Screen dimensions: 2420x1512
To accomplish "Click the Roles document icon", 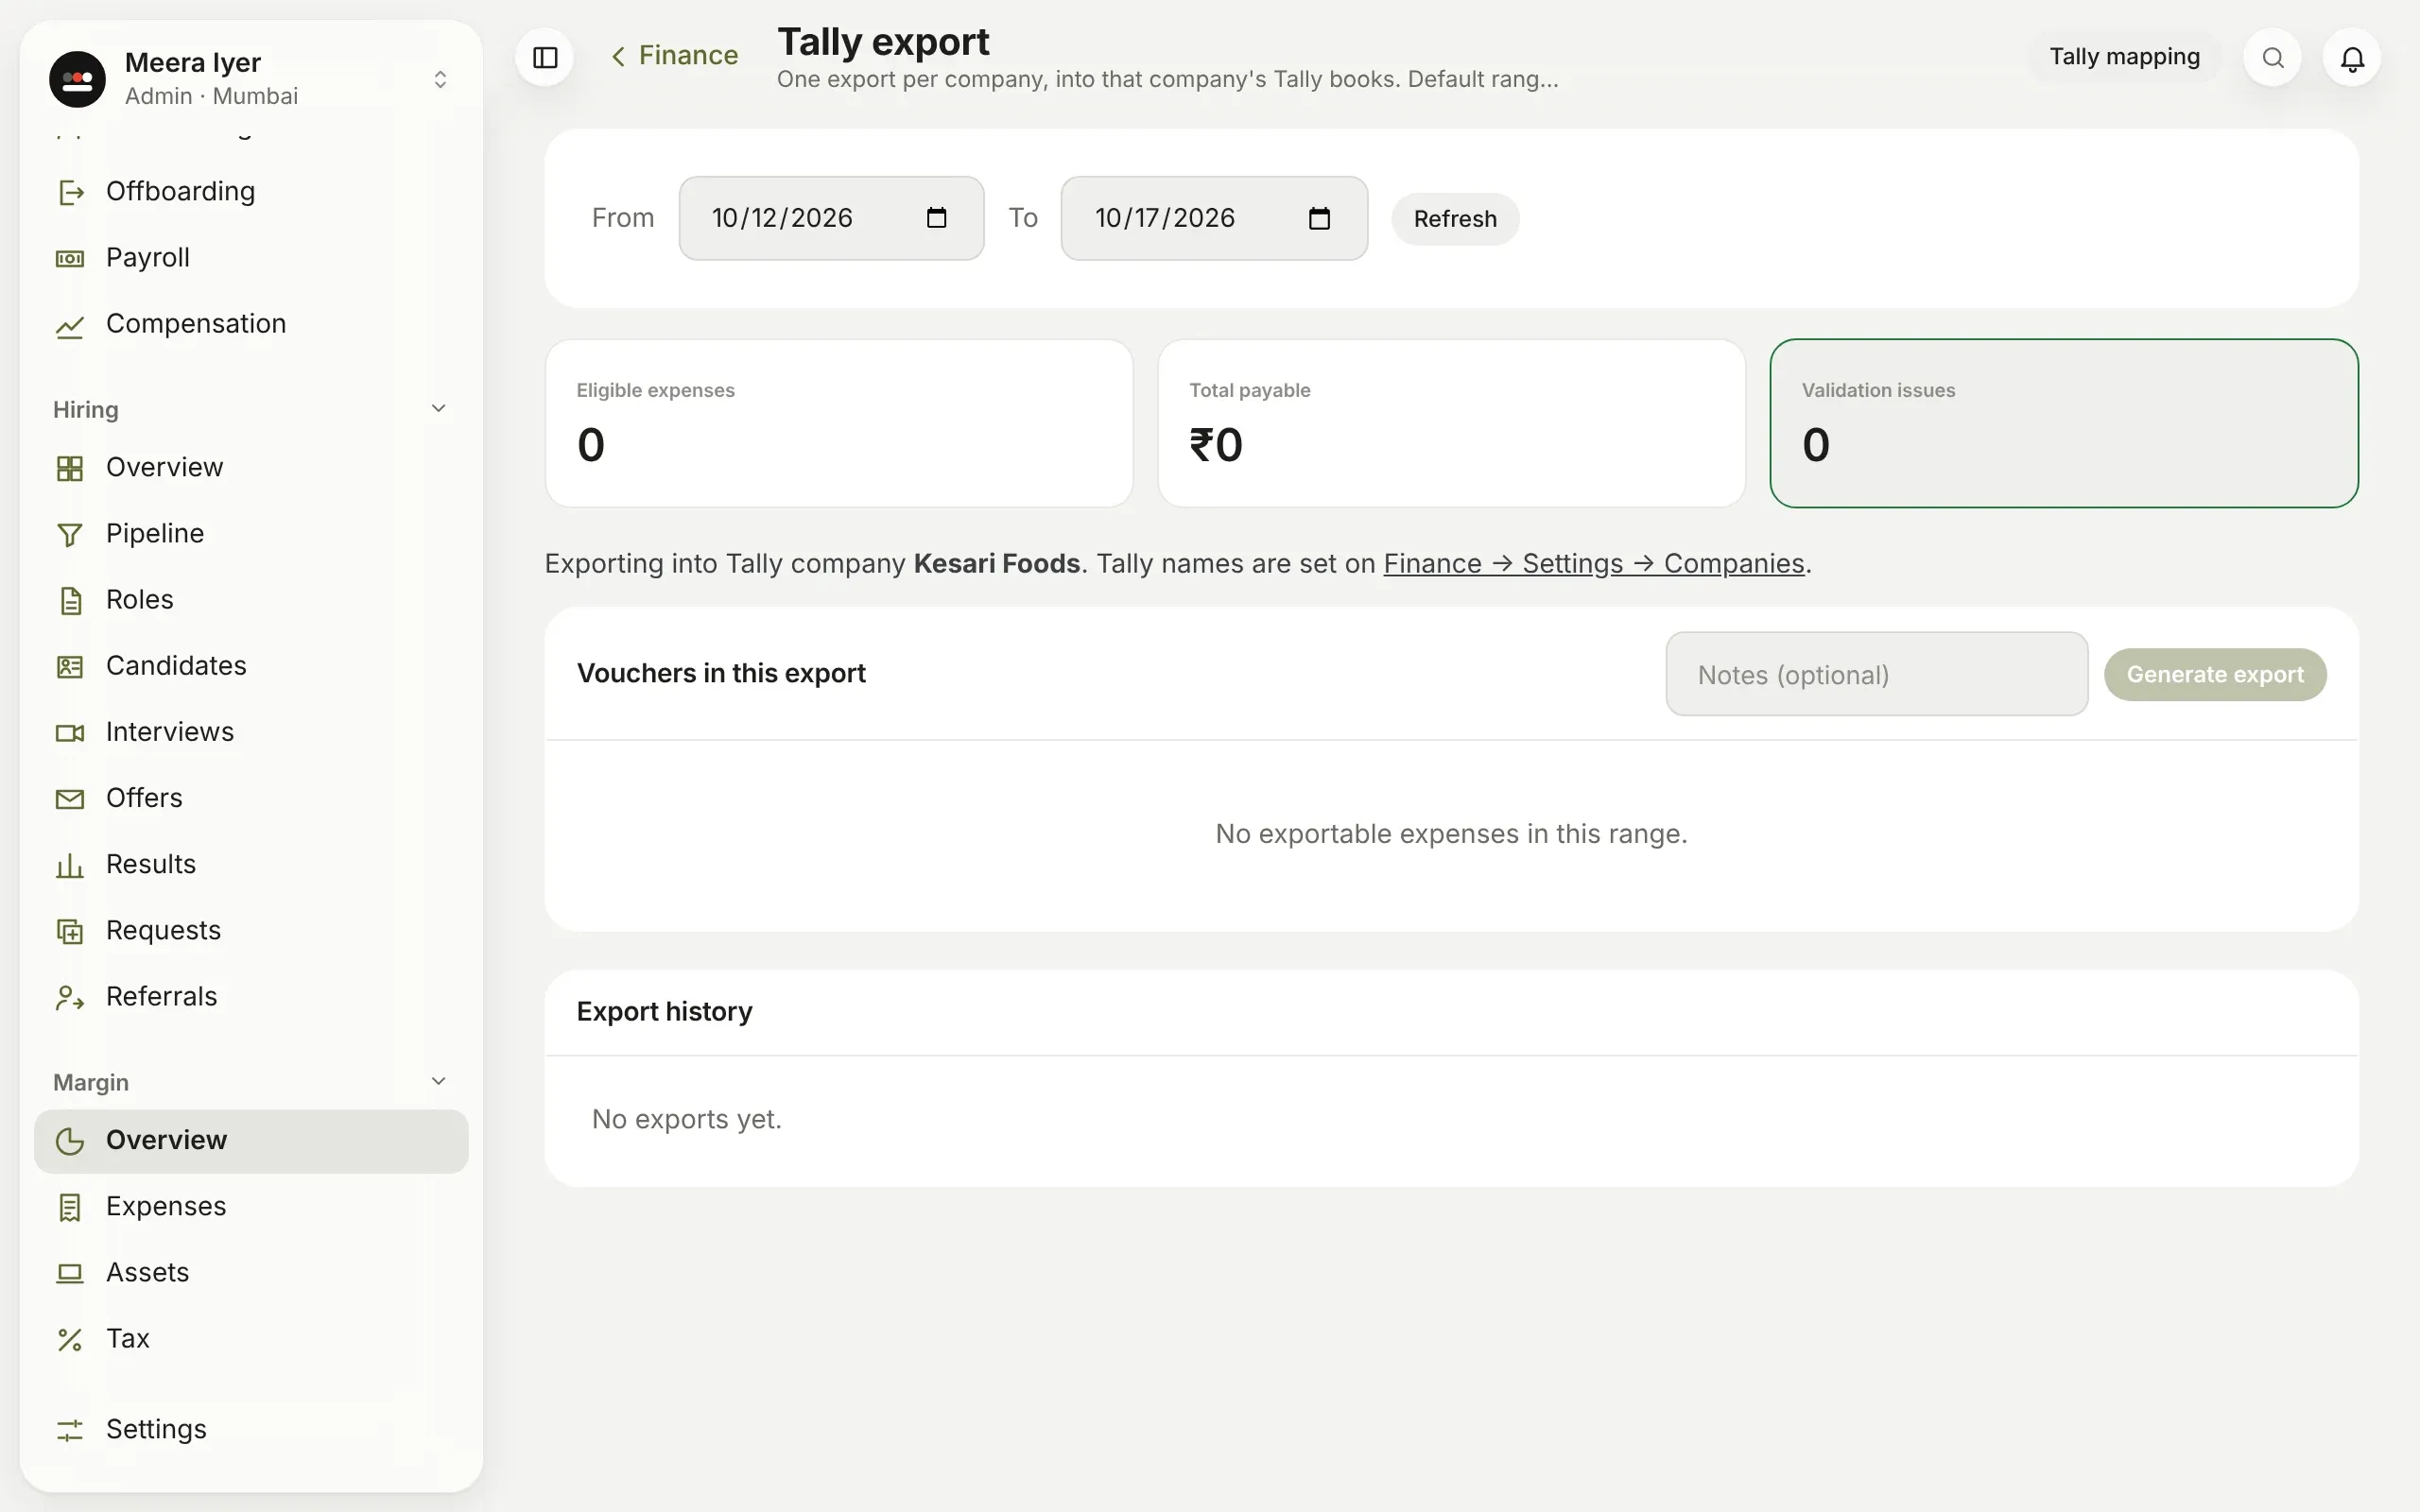I will 70,600.
